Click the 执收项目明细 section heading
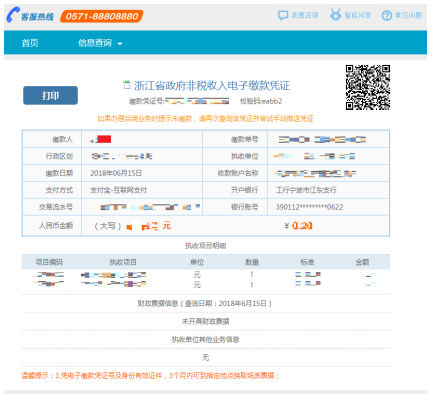 (x=206, y=246)
